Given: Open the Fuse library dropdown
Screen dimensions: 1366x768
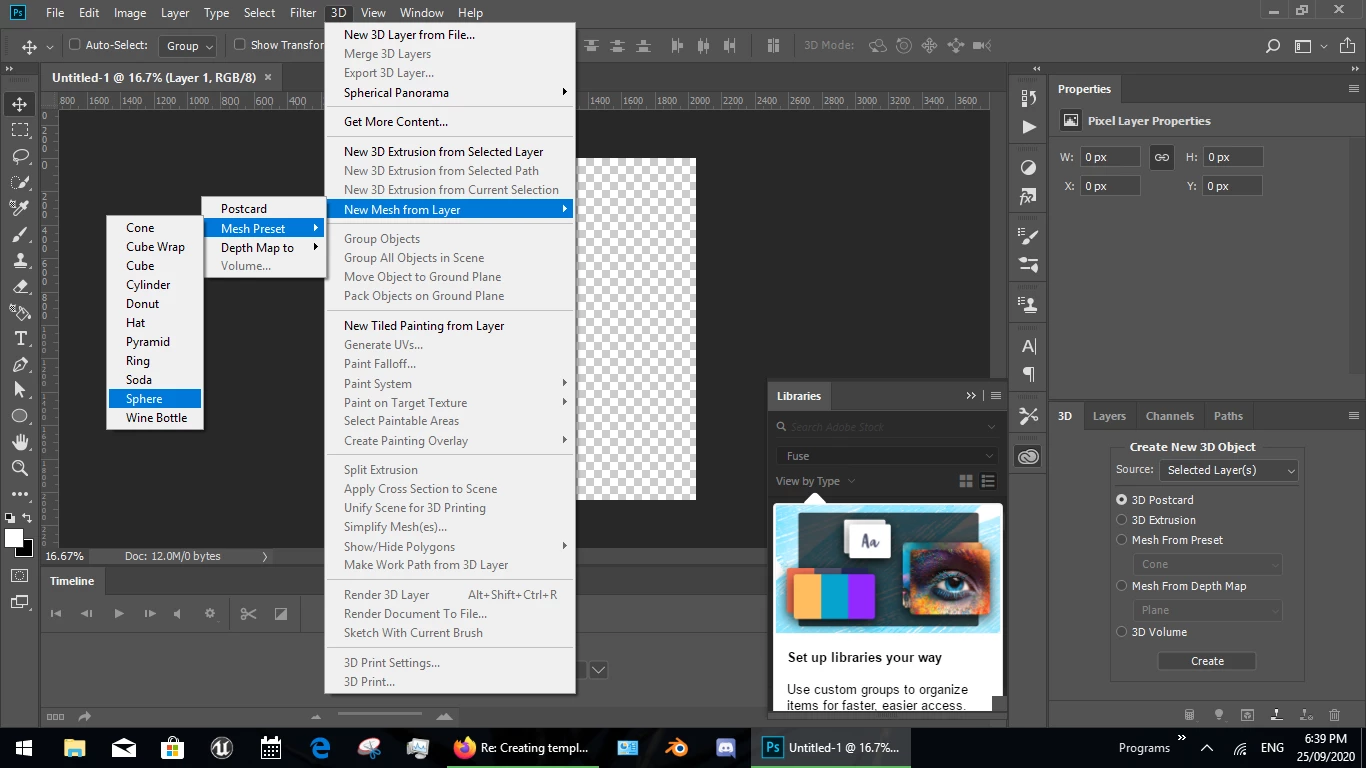Looking at the screenshot, I should pos(887,456).
